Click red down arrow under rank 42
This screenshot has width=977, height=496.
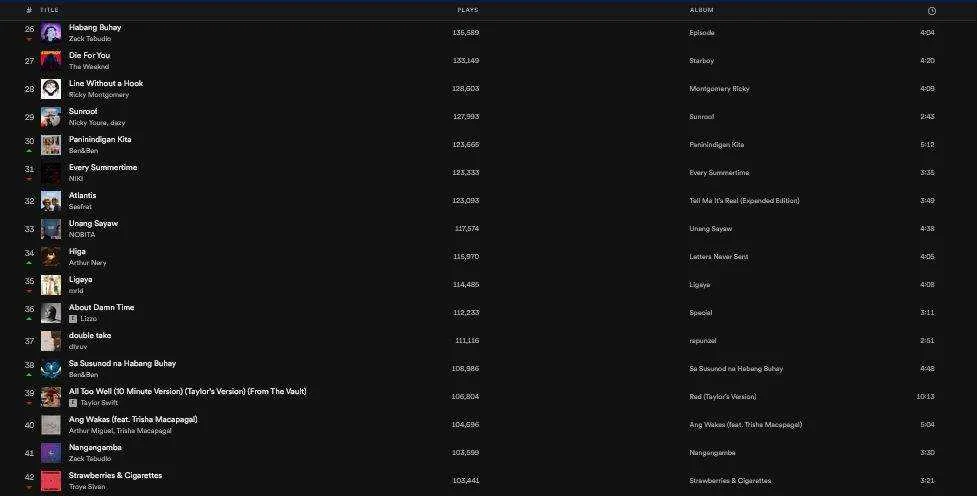click(x=29, y=487)
